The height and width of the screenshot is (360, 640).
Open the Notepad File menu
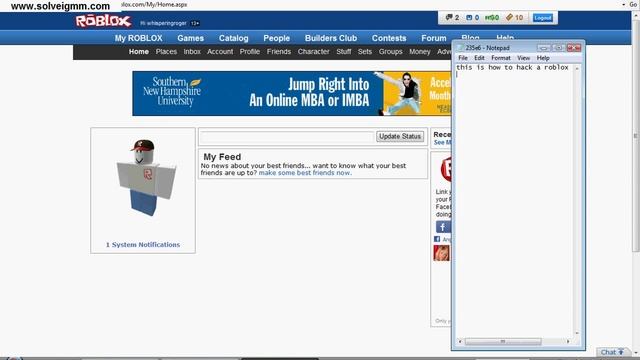(x=463, y=58)
